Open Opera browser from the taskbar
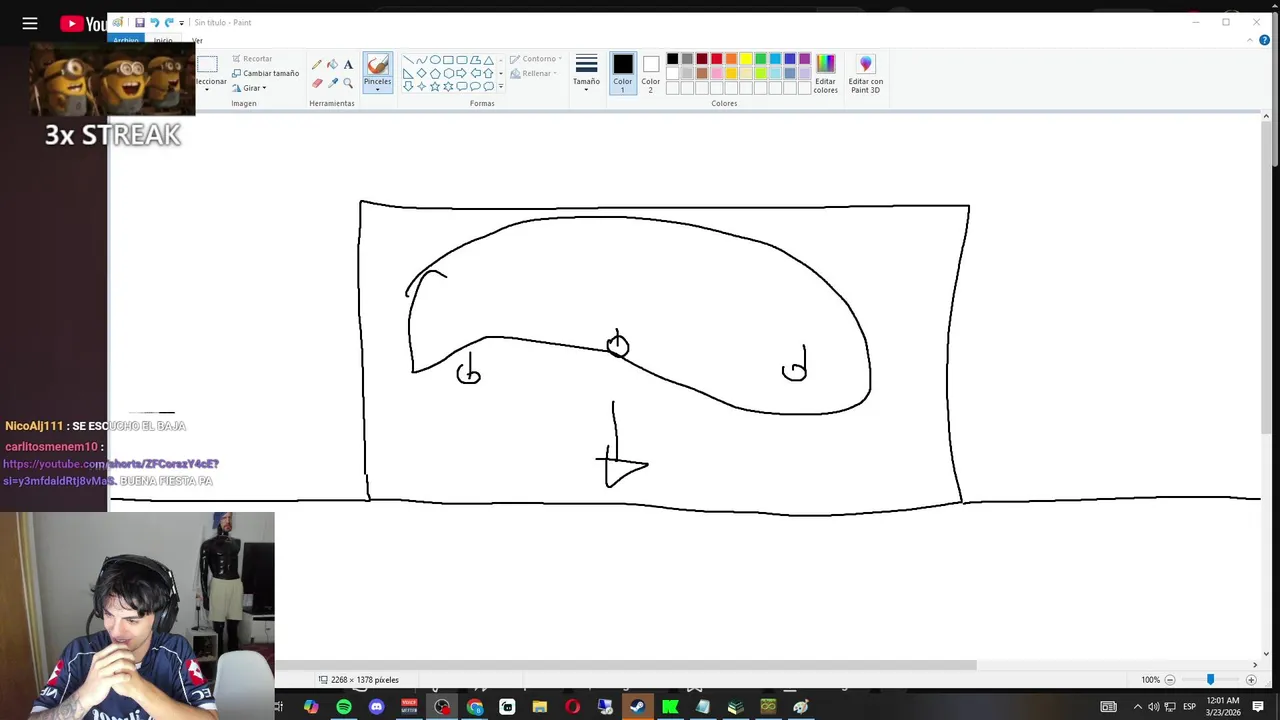This screenshot has width=1280, height=720. (572, 707)
